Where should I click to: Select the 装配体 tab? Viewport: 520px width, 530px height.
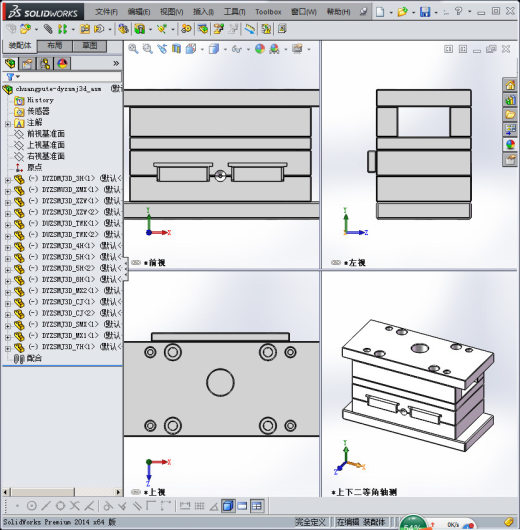click(x=20, y=46)
